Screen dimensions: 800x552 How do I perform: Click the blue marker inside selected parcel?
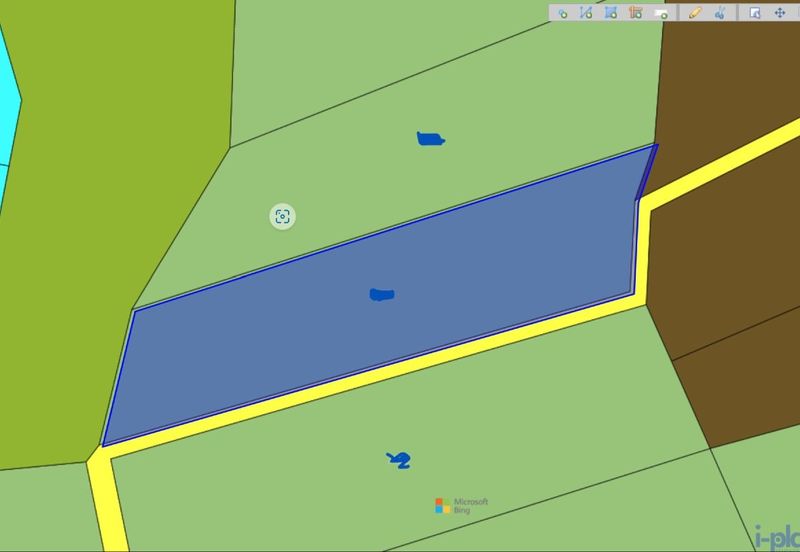click(382, 294)
